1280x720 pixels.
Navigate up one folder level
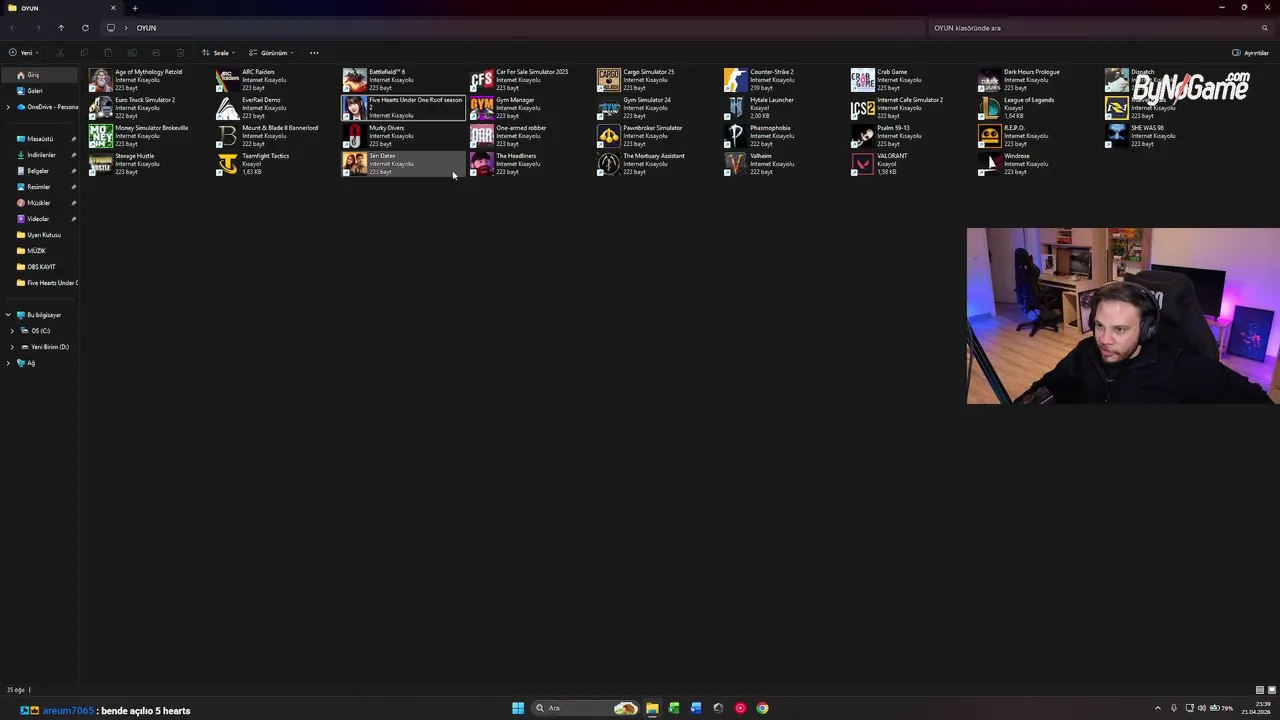point(61,28)
